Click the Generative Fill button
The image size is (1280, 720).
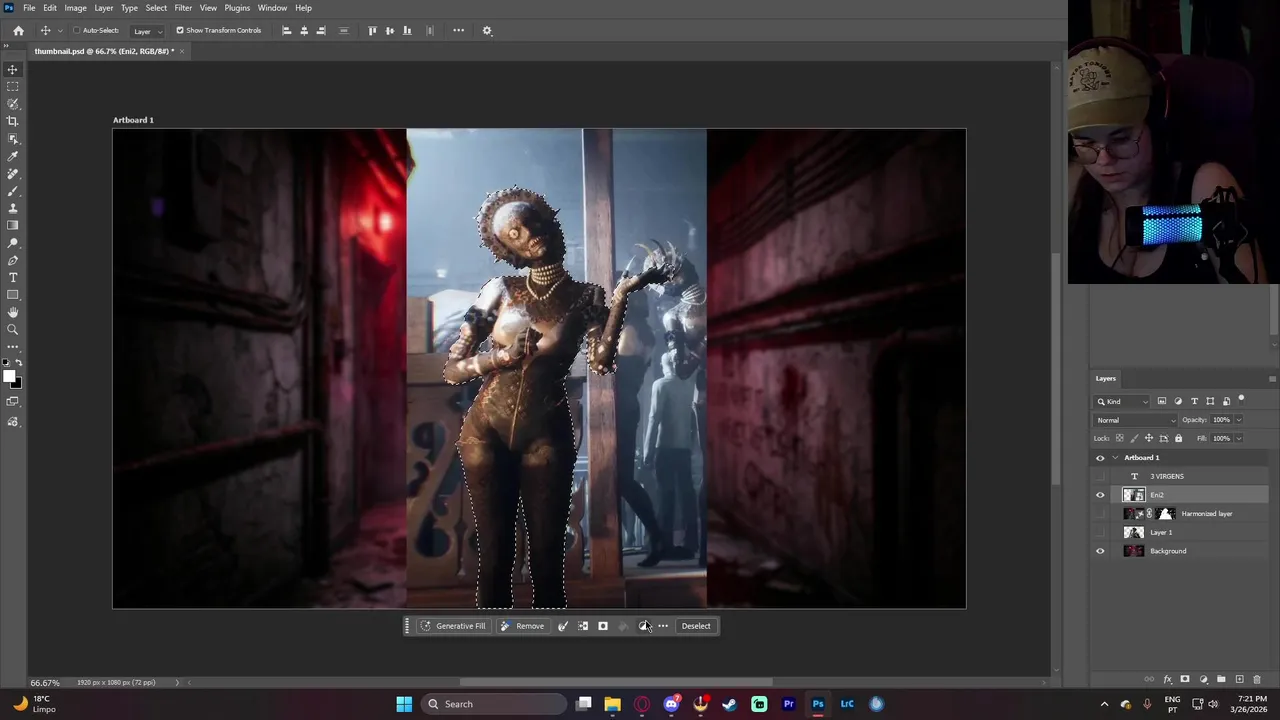click(453, 626)
